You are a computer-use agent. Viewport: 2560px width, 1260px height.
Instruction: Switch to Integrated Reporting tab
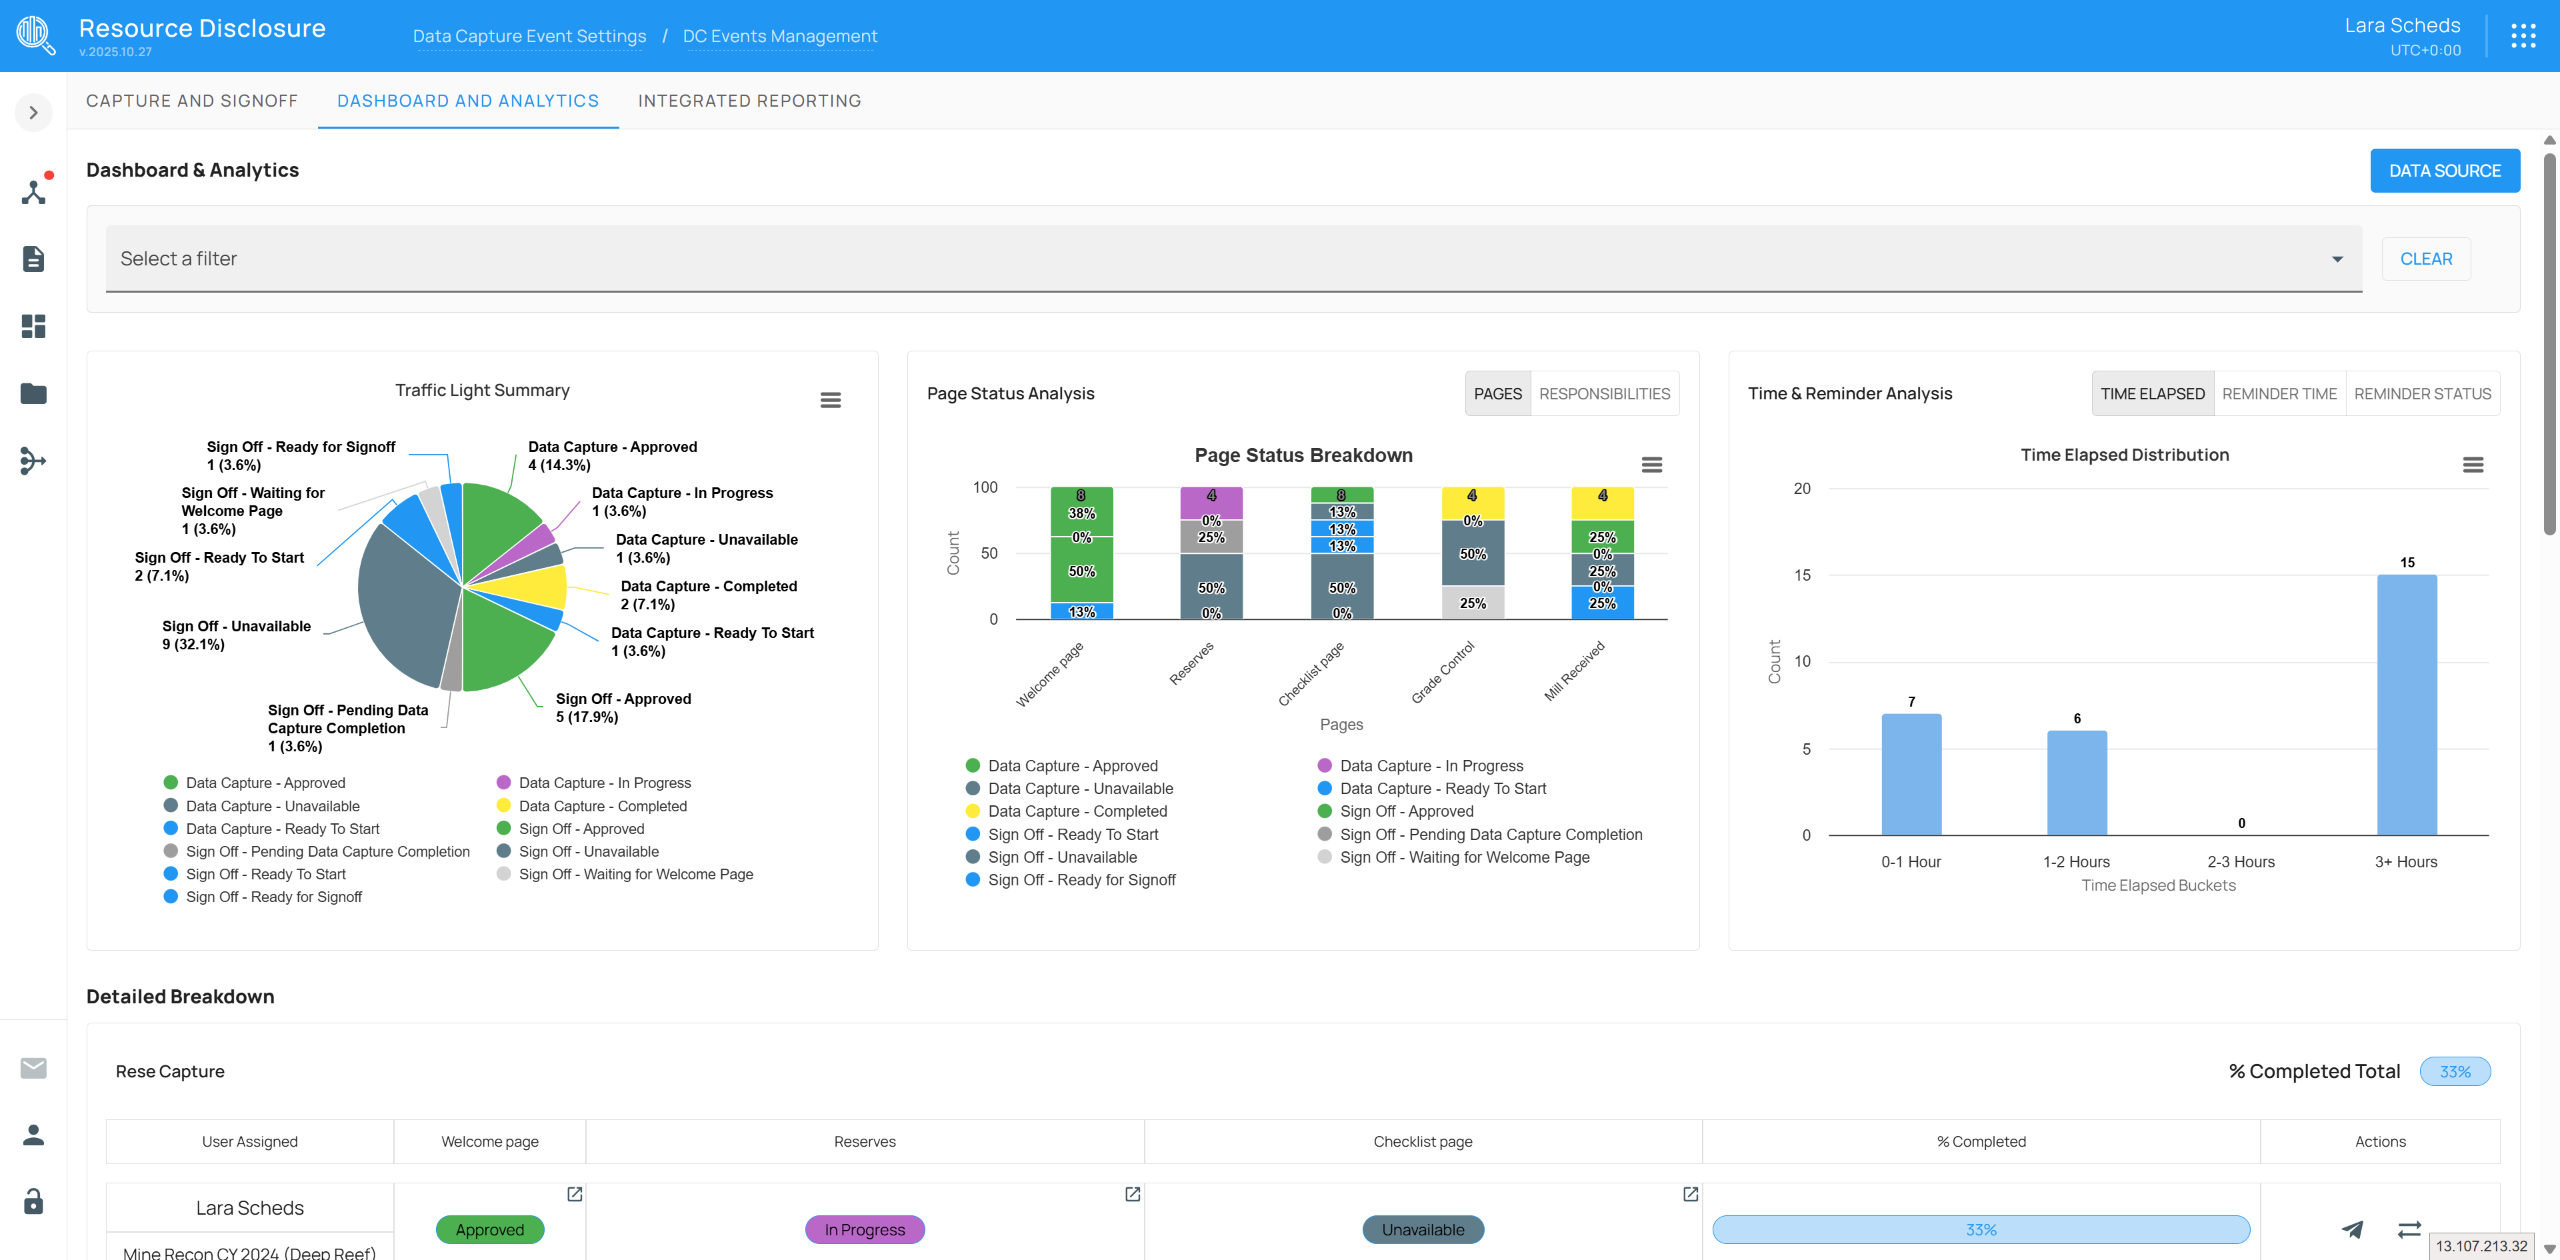749,101
